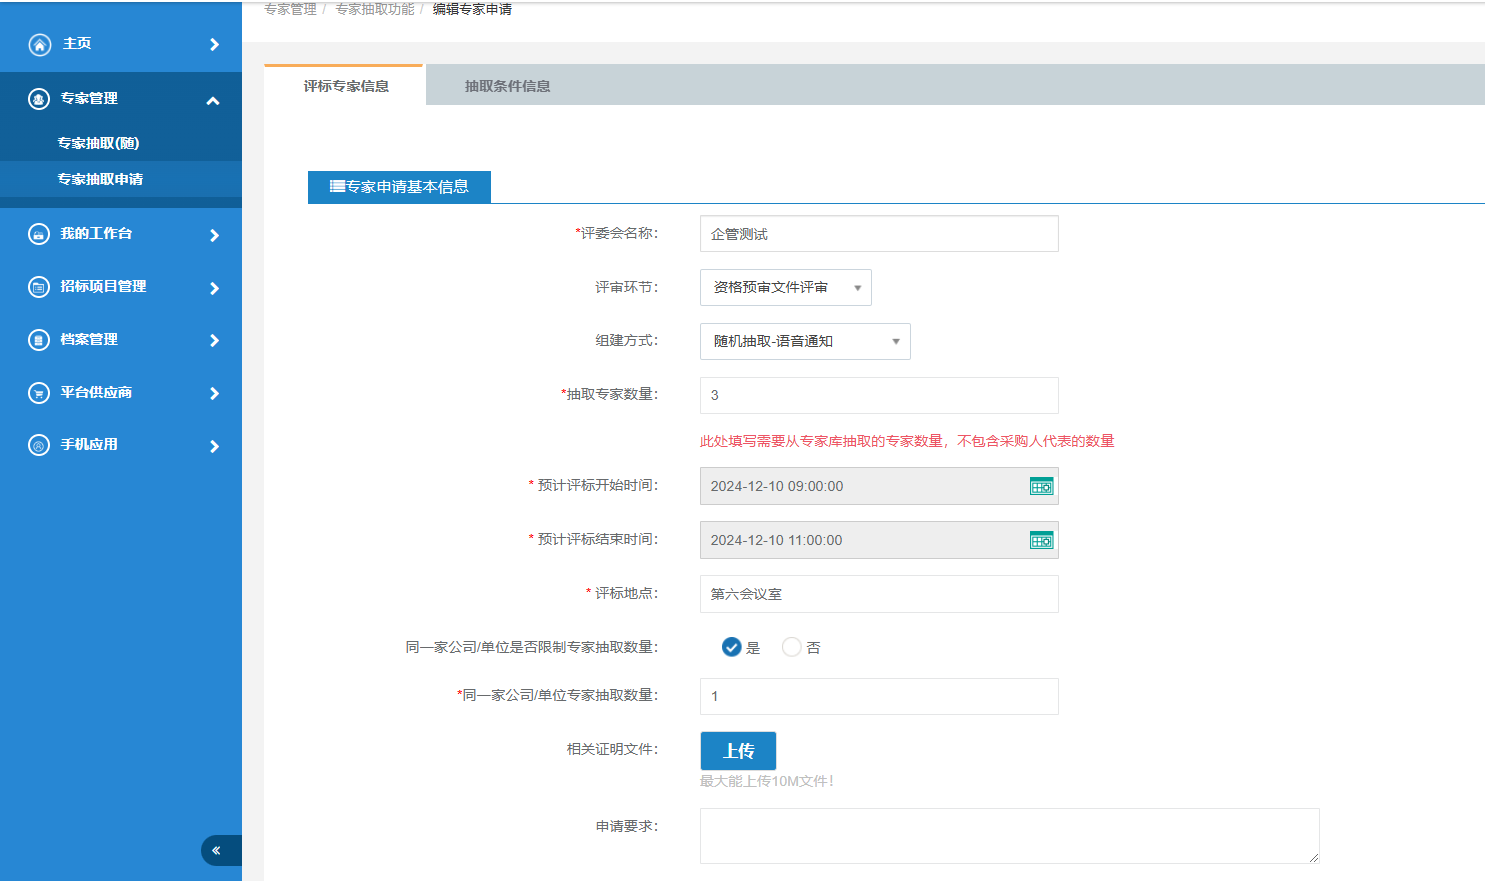Screen dimensions: 1485x881
Task: Click the 档案管理 sidebar icon
Action: tap(39, 340)
